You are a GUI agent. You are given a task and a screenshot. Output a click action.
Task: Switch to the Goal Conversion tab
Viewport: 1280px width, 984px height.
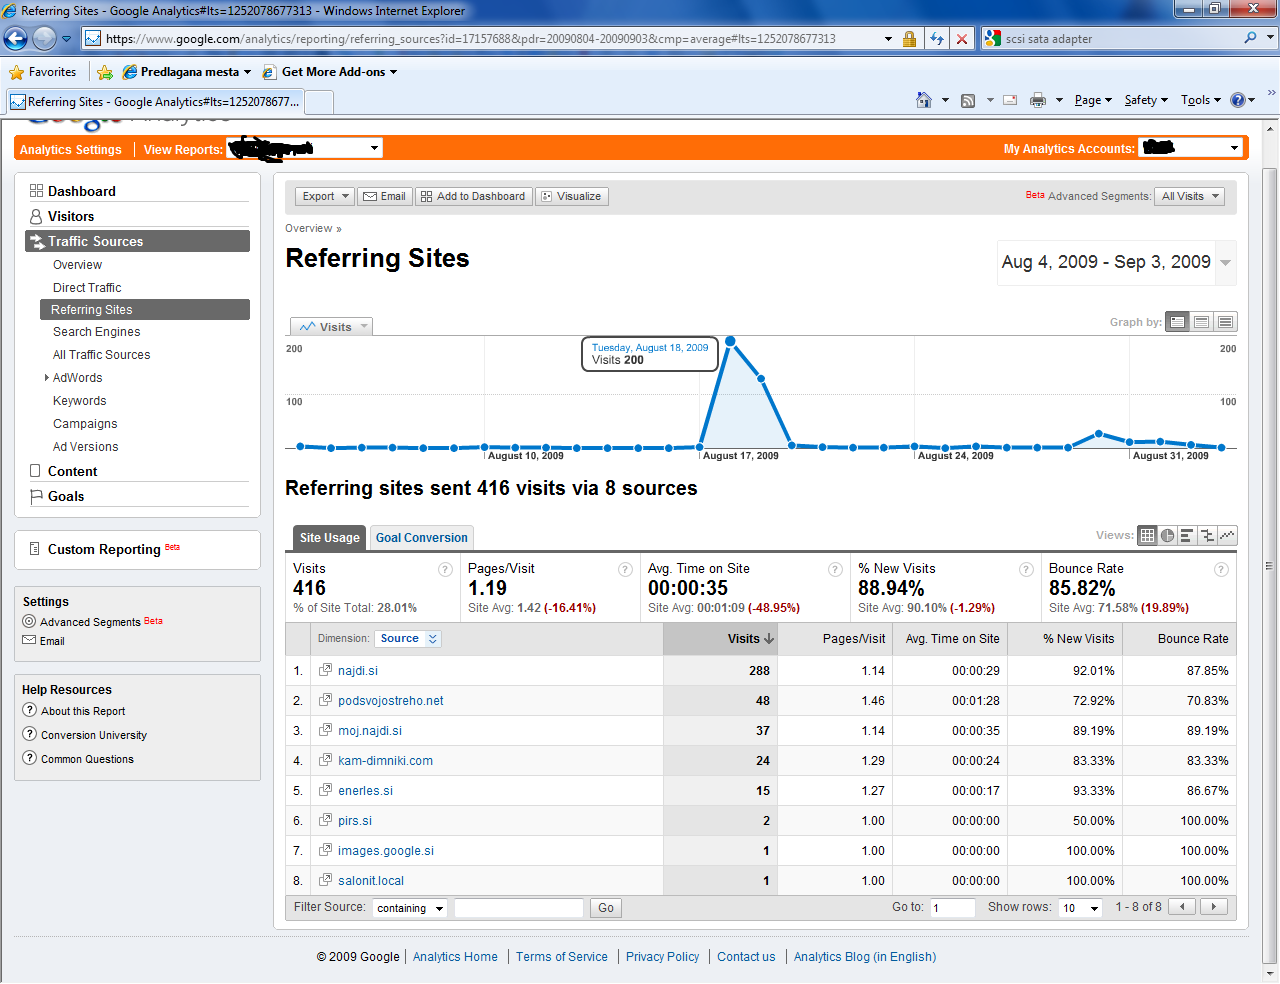click(421, 537)
